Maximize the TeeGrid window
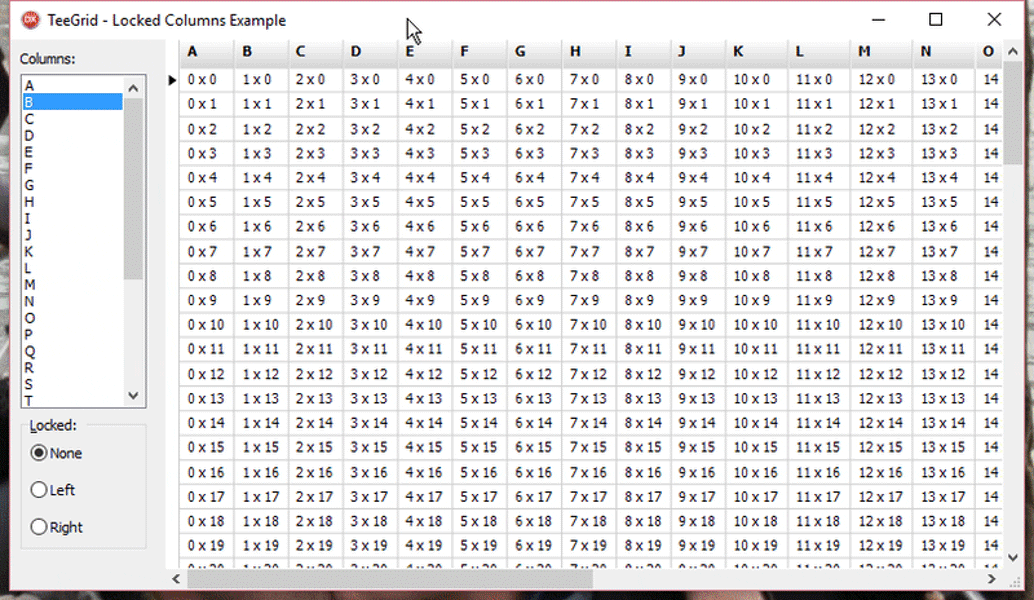The width and height of the screenshot is (1034, 600). (x=935, y=20)
